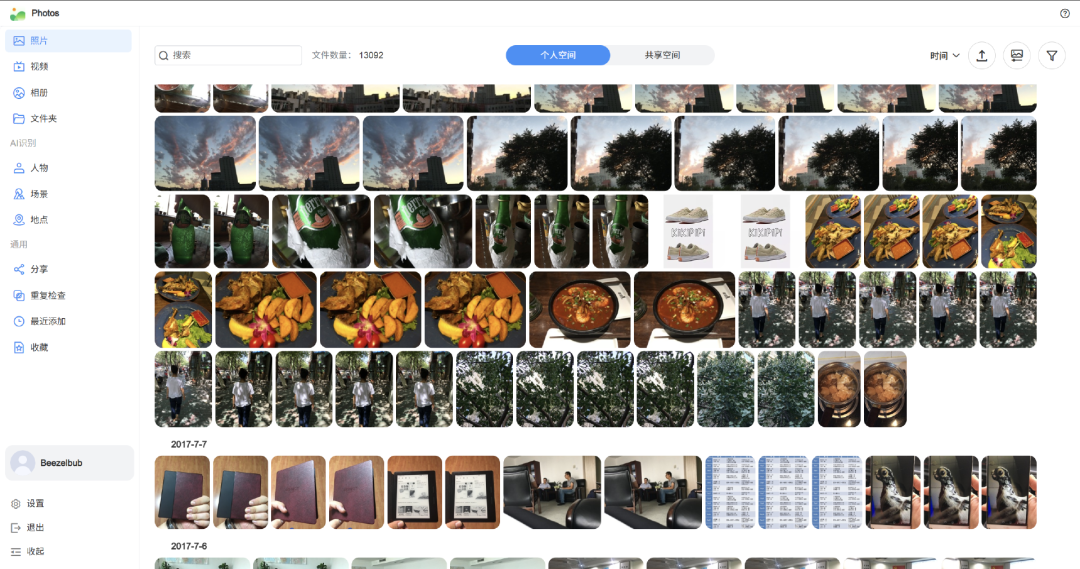
Task: Open last dog phone screen photo
Action: [x=1008, y=493]
